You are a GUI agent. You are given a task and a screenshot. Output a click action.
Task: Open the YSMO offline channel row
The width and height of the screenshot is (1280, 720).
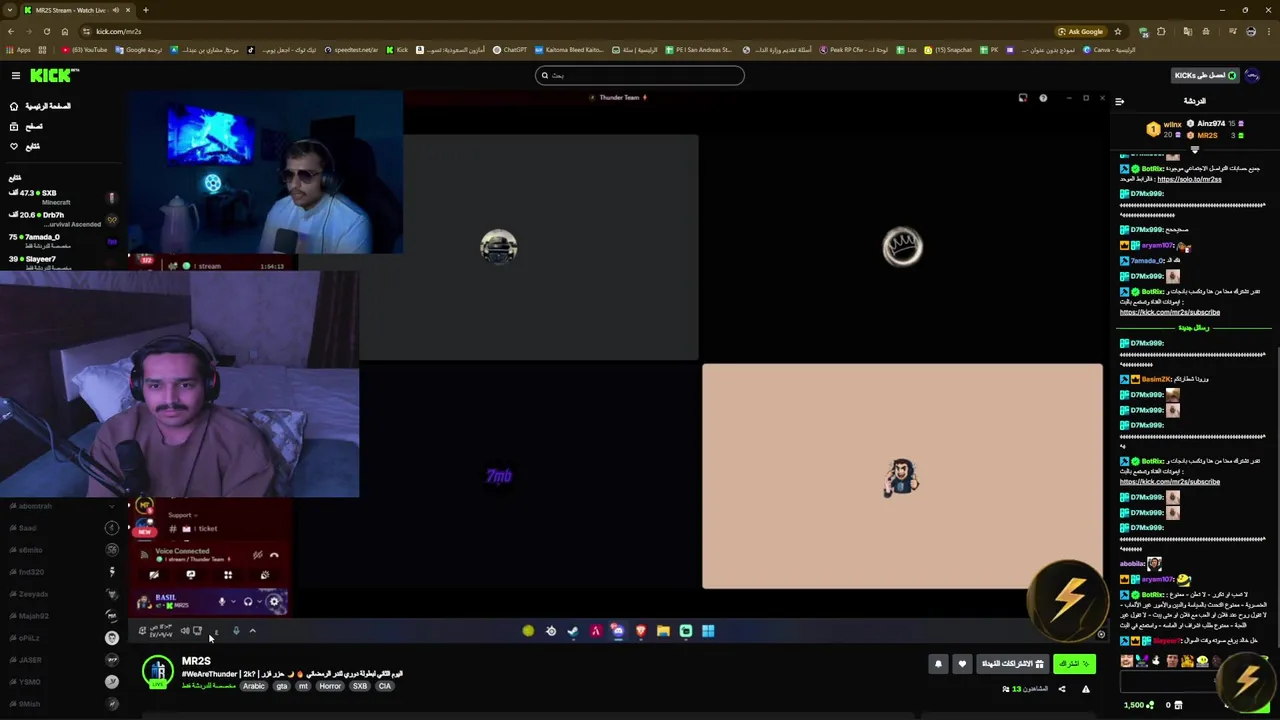[x=62, y=682]
